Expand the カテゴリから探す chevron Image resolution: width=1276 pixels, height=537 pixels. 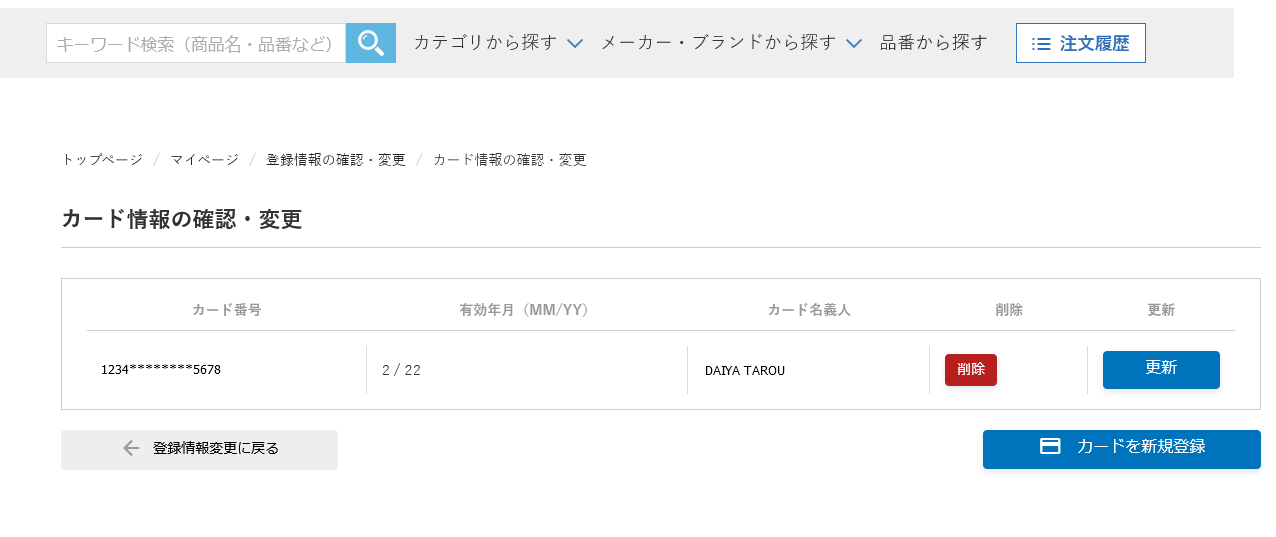tap(575, 43)
